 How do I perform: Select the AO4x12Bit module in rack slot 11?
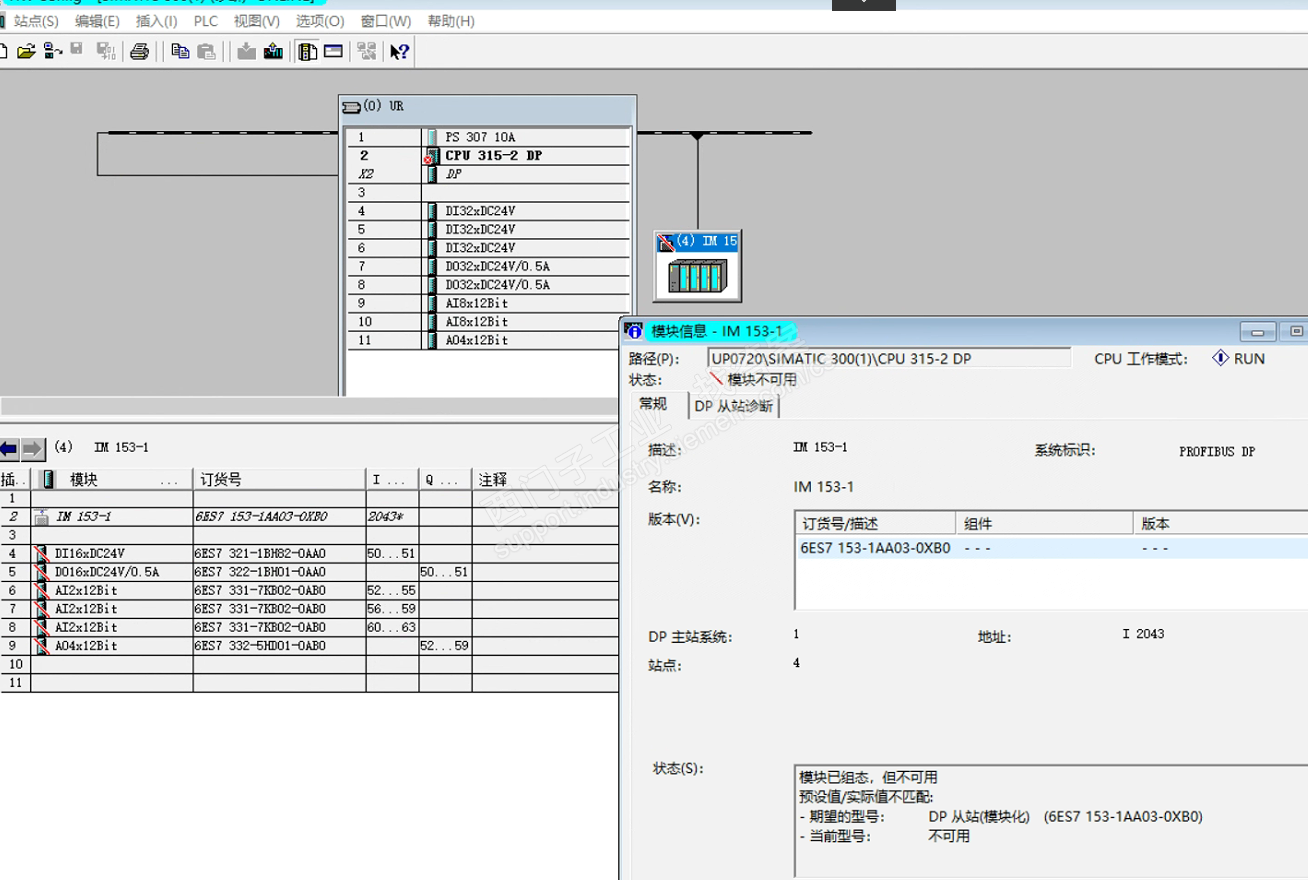[x=489, y=340]
